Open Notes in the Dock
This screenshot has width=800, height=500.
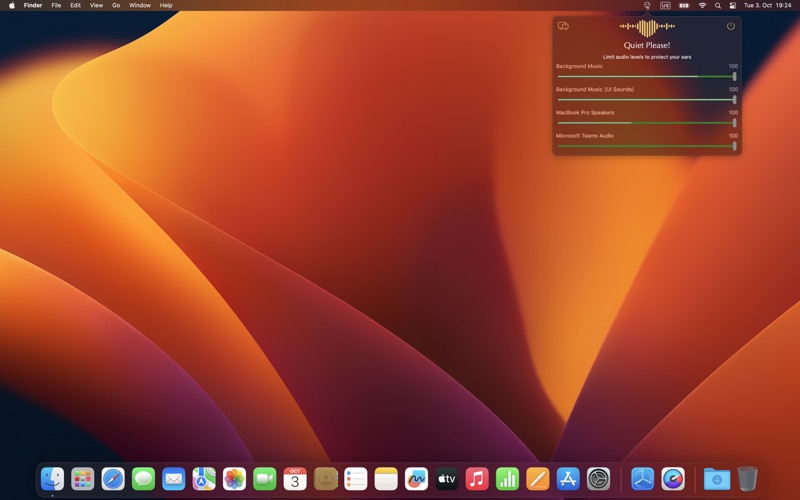coord(386,479)
